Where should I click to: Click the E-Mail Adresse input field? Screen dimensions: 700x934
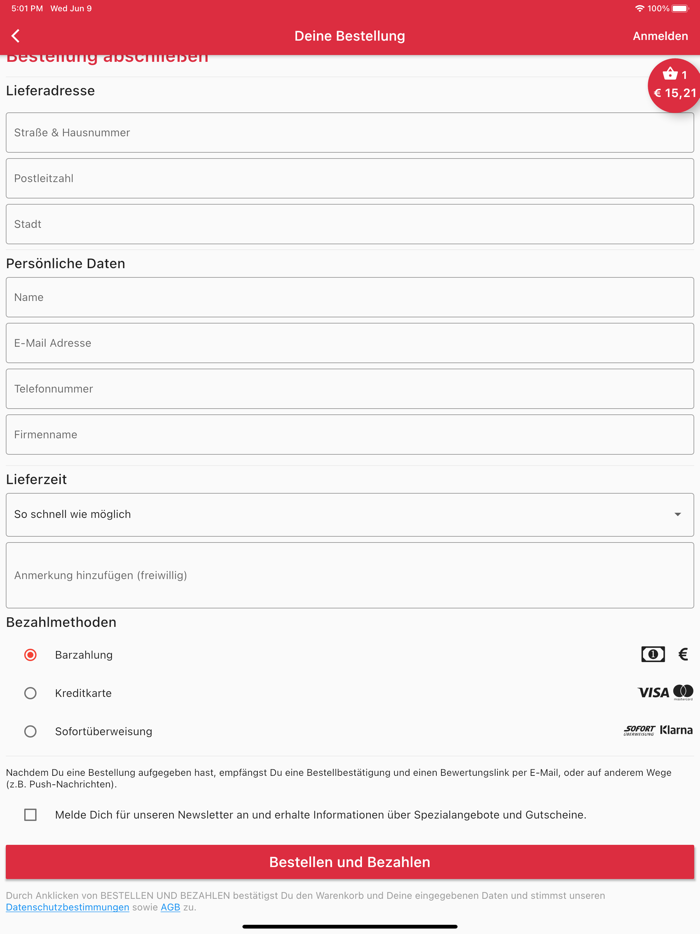pos(350,343)
